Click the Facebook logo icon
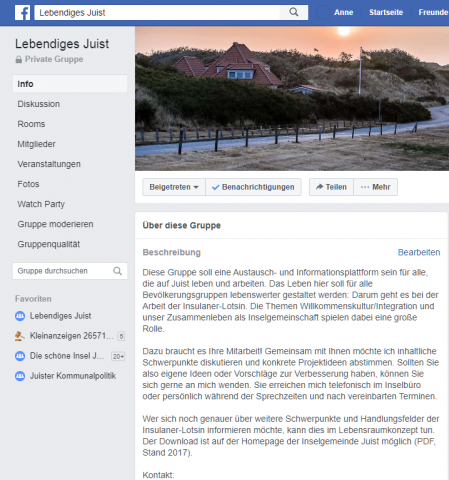This screenshot has height=480, width=449. pos(22,13)
